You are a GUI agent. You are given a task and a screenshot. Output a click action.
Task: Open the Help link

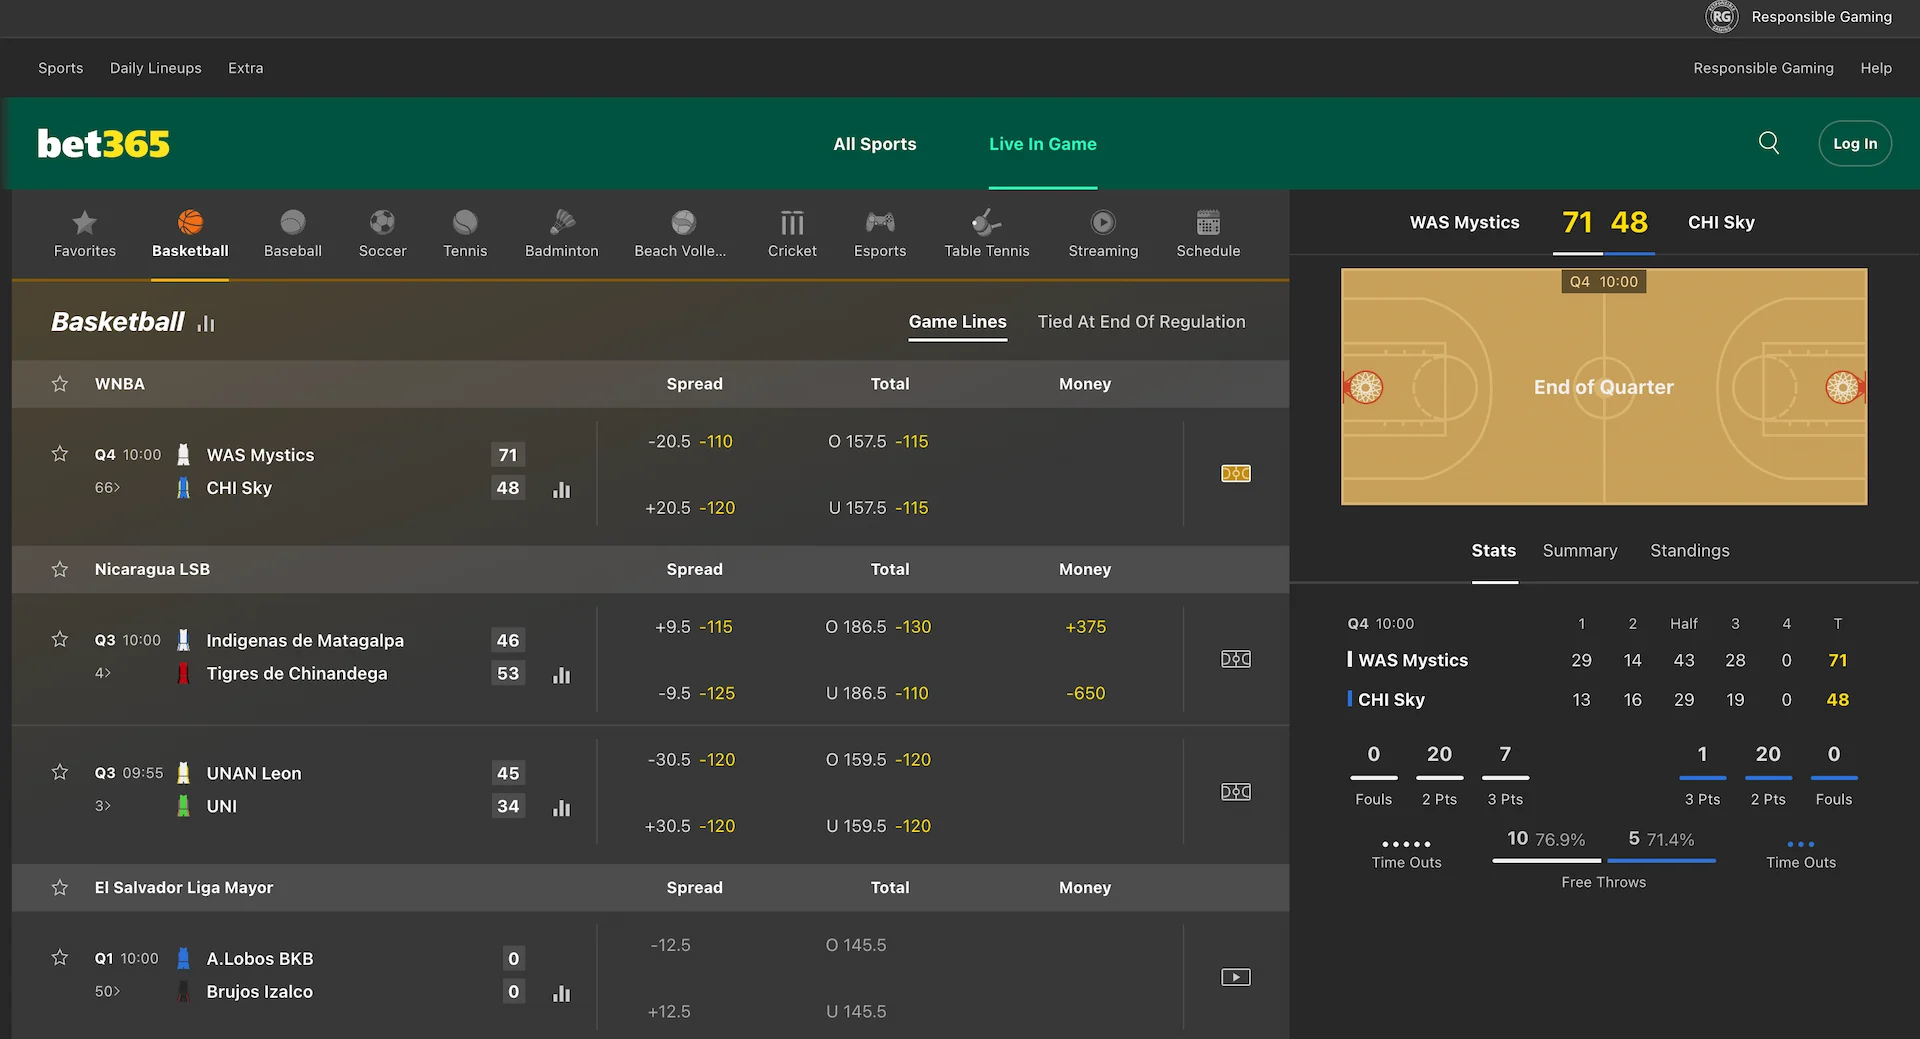point(1876,68)
